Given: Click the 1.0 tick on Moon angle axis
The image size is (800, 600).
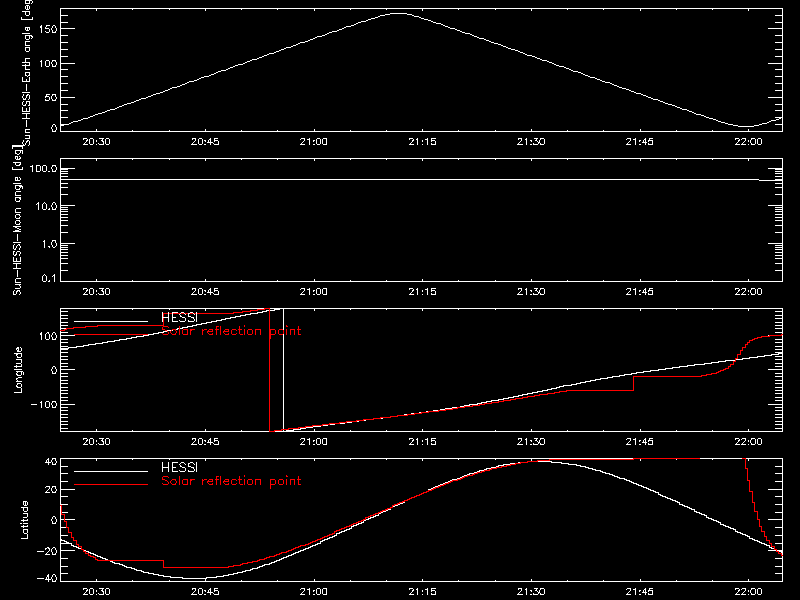Looking at the screenshot, I should (x=49, y=244).
